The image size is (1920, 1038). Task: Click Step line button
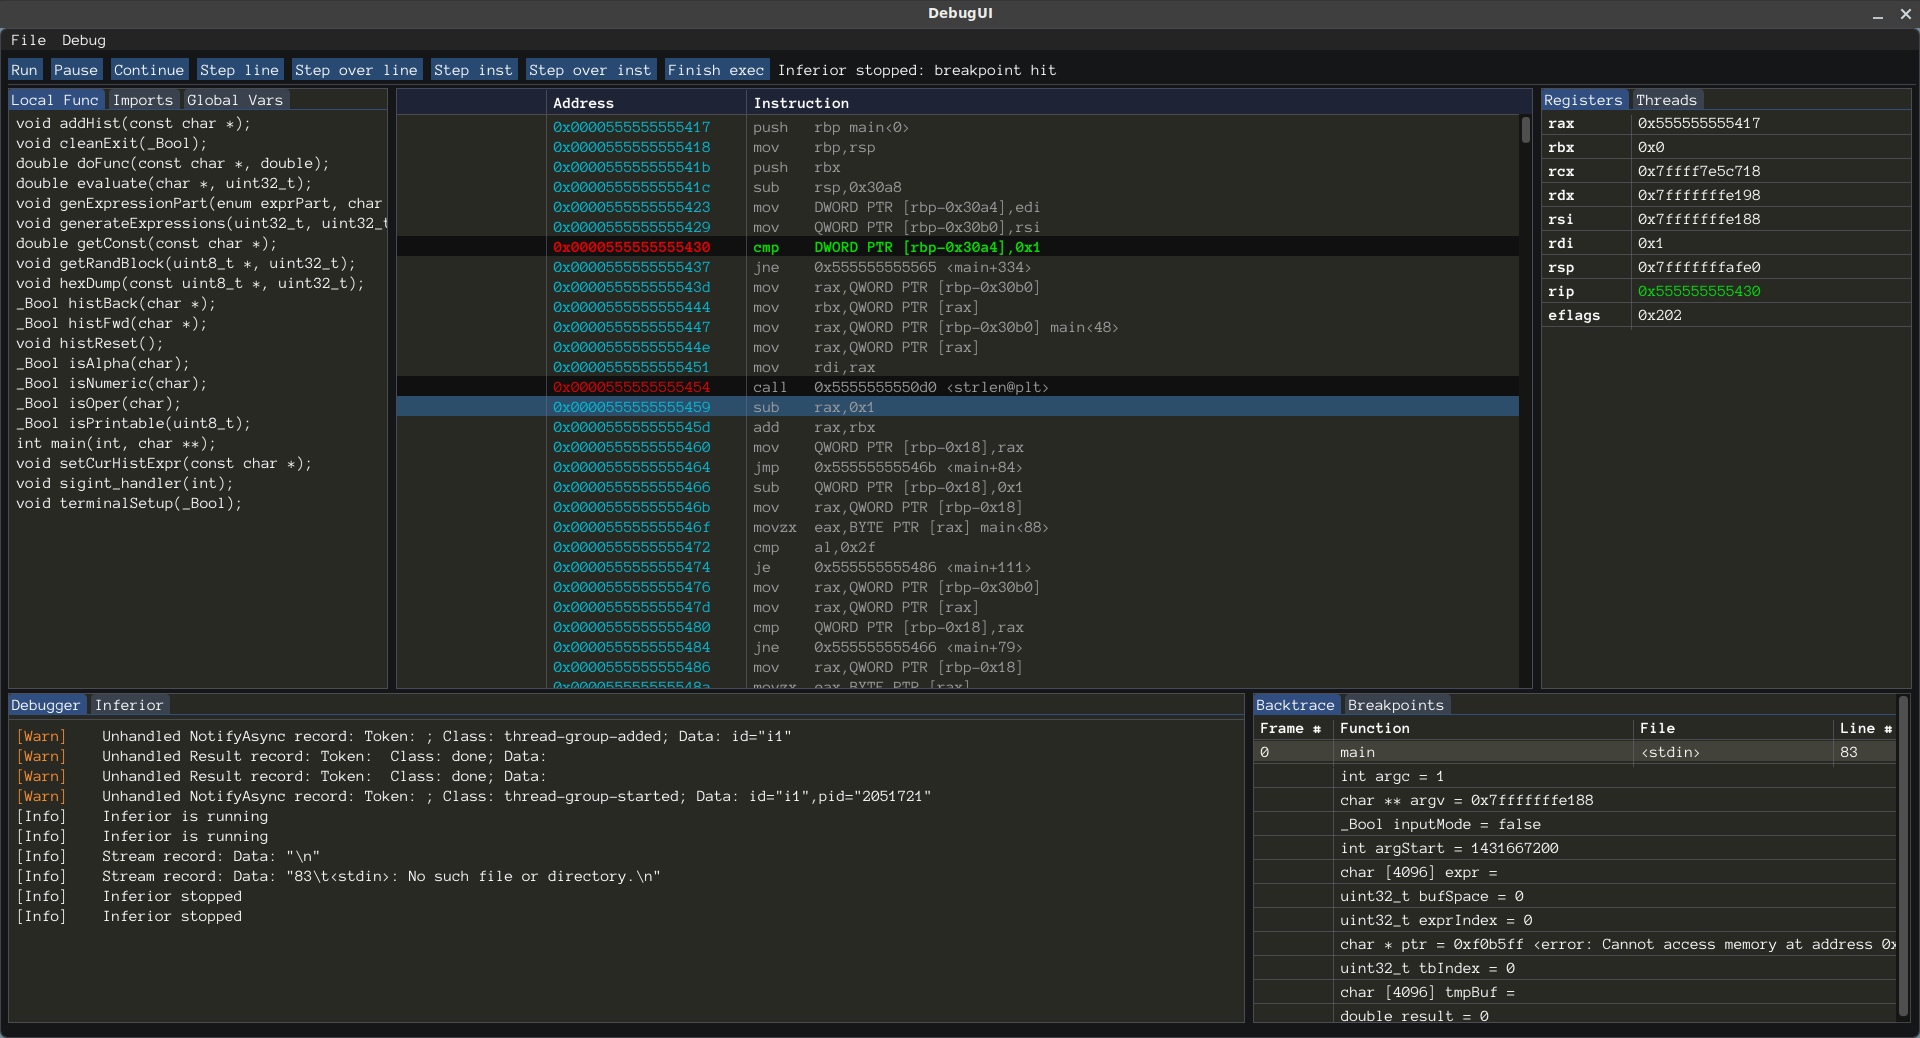[x=239, y=70]
